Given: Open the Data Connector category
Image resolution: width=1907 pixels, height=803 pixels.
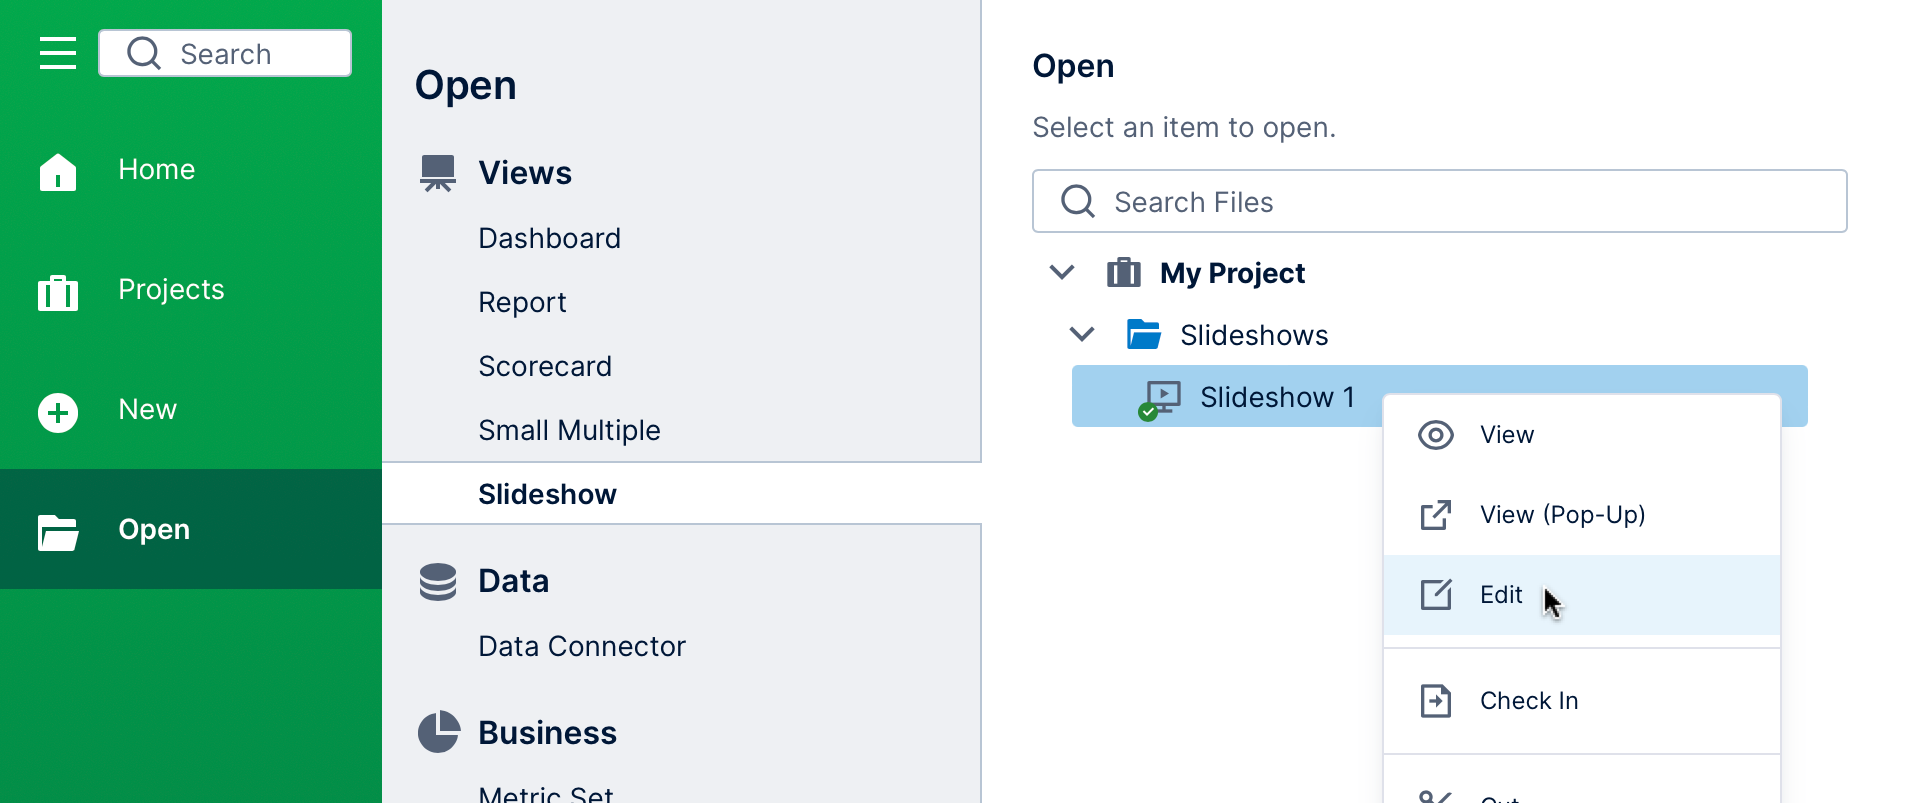Looking at the screenshot, I should pyautogui.click(x=582, y=646).
